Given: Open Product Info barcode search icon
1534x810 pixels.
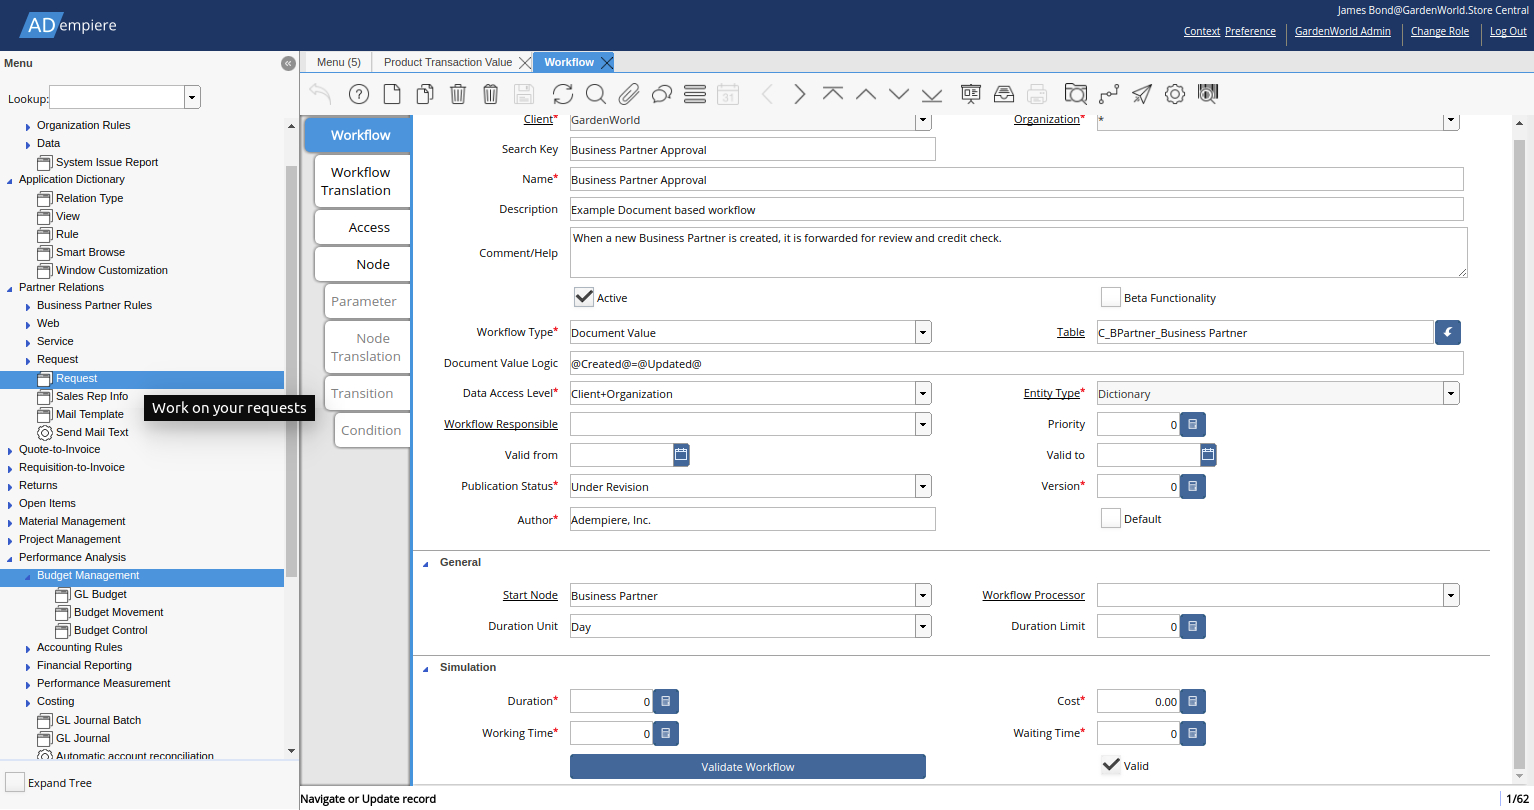Looking at the screenshot, I should point(1208,94).
